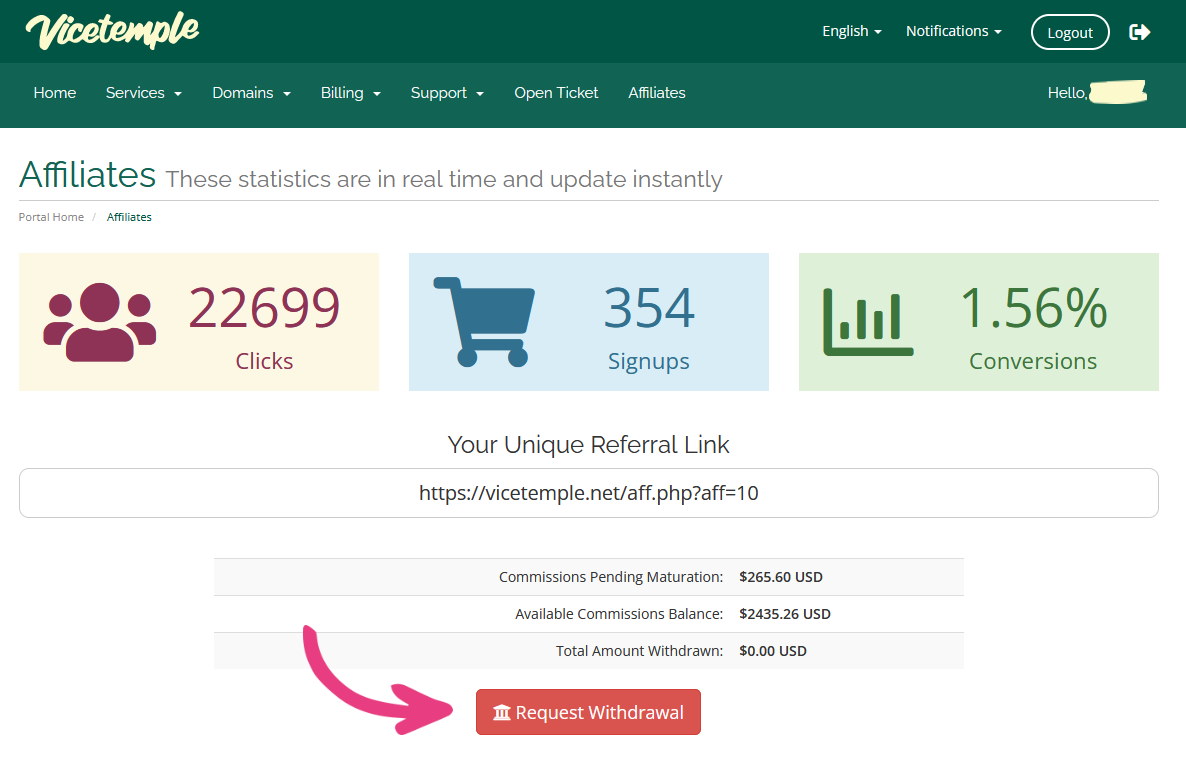
Task: Click the Logout button
Action: click(1070, 33)
